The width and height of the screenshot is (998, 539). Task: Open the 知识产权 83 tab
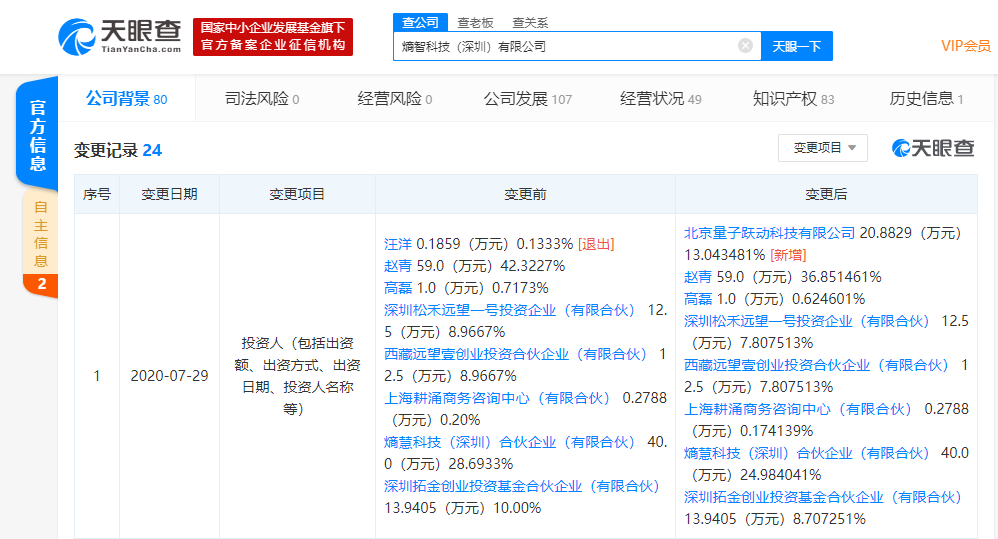[793, 99]
